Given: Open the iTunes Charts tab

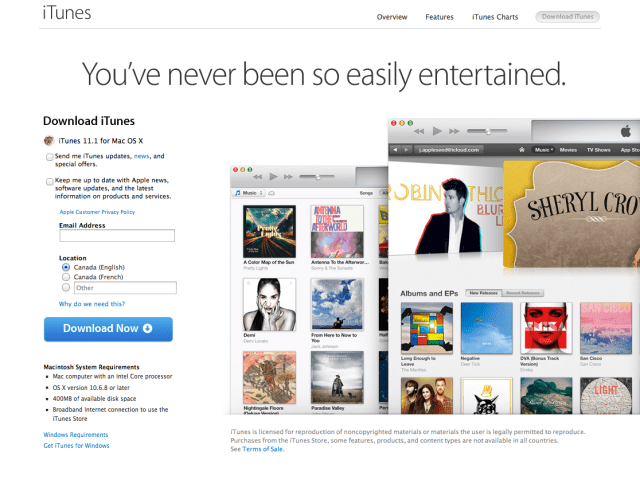Looking at the screenshot, I should coord(495,17).
